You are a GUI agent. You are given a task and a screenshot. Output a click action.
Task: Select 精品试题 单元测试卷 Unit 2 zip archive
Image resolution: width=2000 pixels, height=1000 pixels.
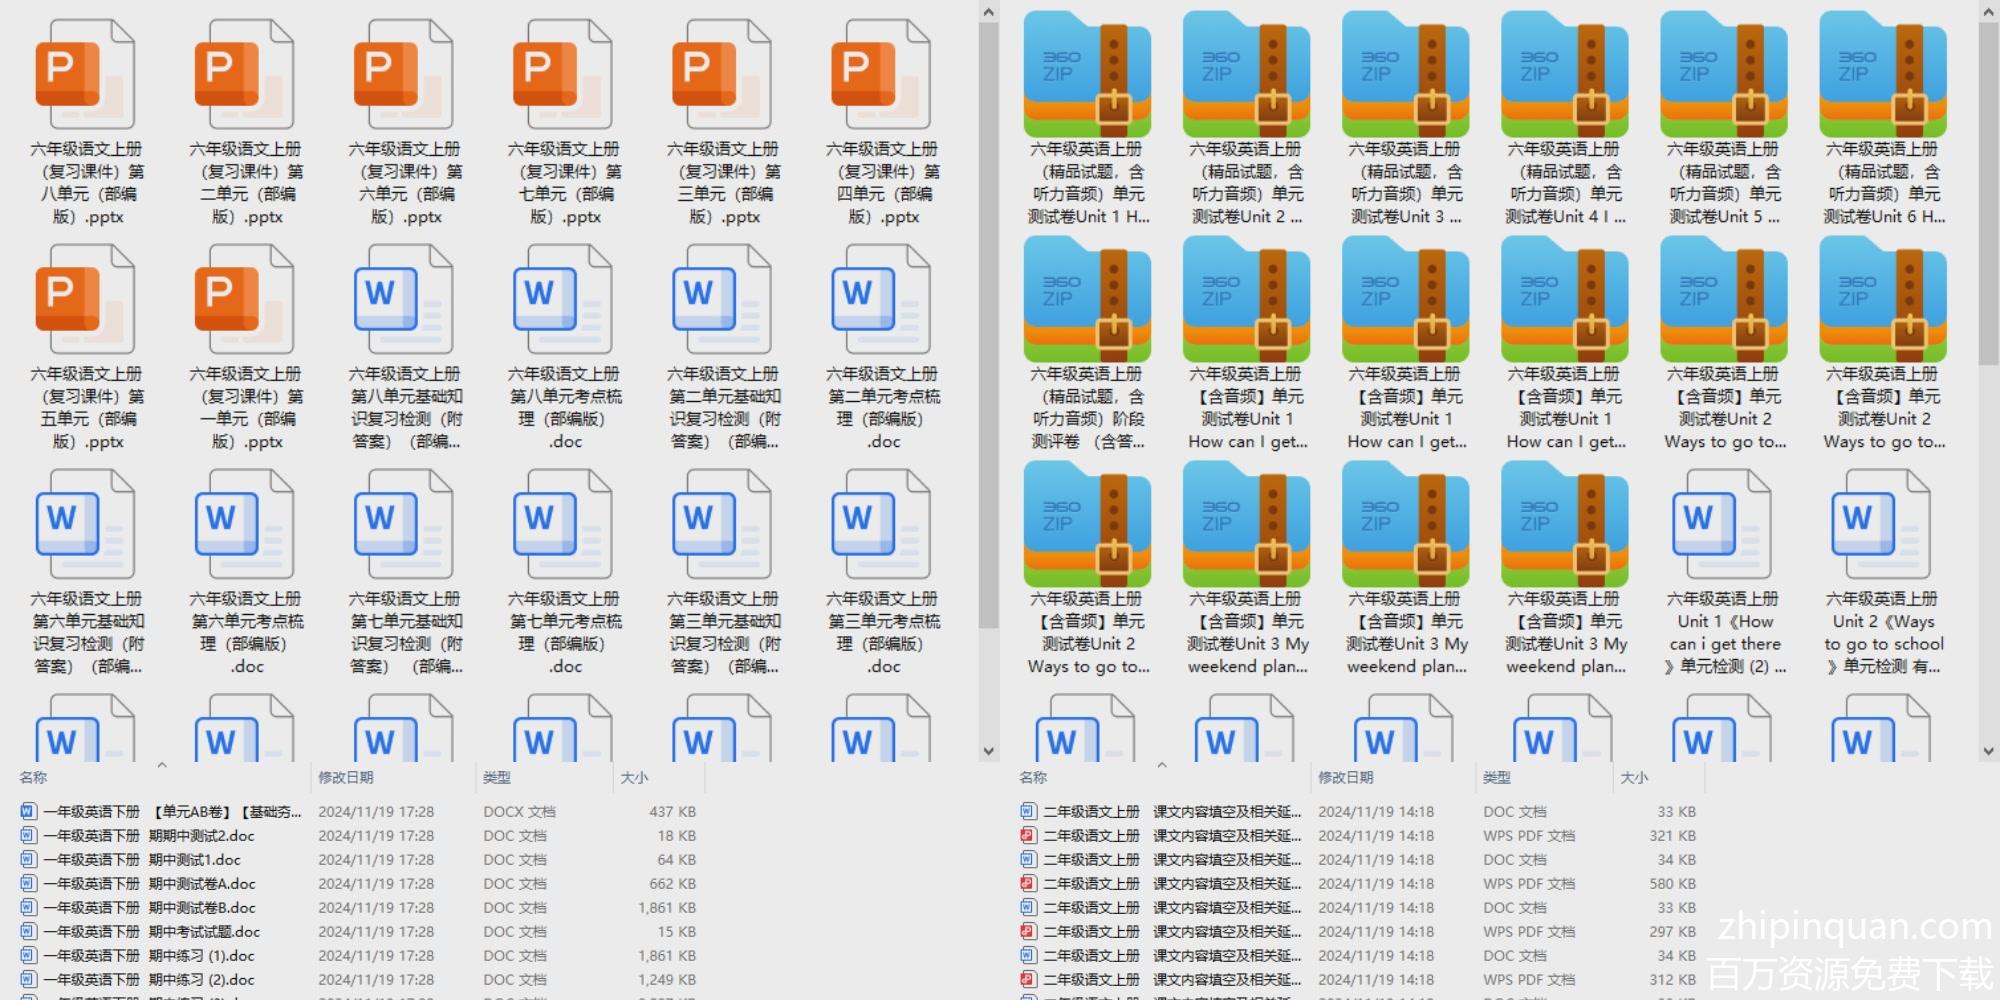click(1246, 74)
